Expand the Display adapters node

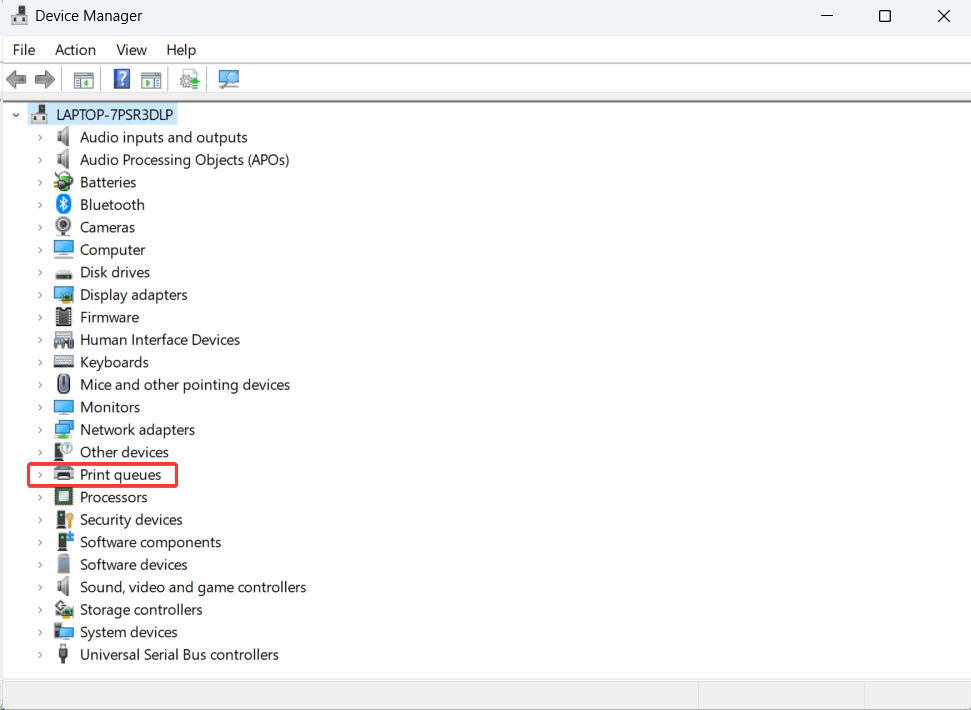point(40,295)
